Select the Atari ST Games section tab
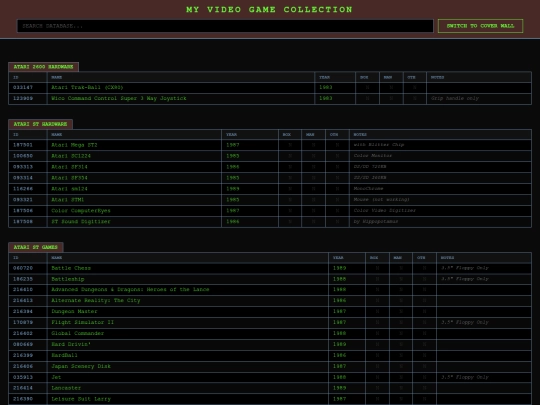This screenshot has height=405, width=540. click(36, 247)
